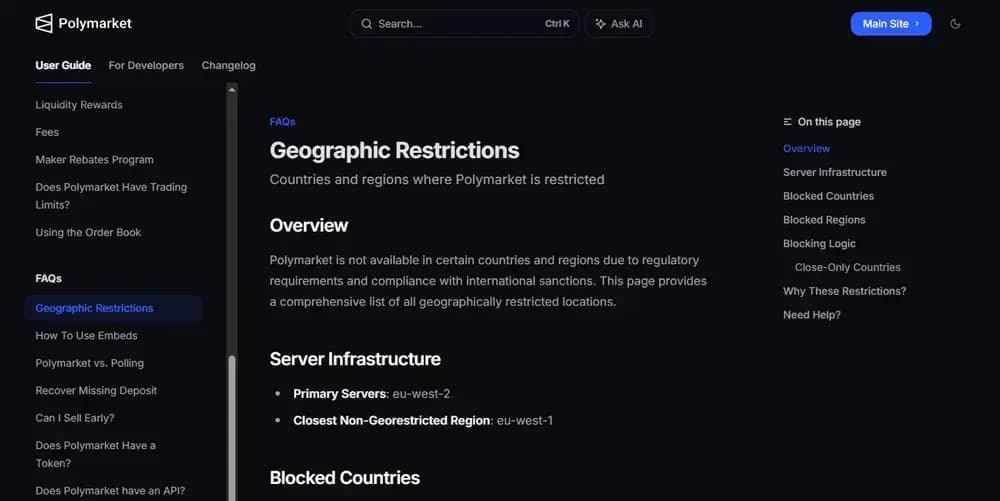Go to Maker Rebates Program page
Screen dimensions: 1000x501
pyautogui.click(x=94, y=160)
